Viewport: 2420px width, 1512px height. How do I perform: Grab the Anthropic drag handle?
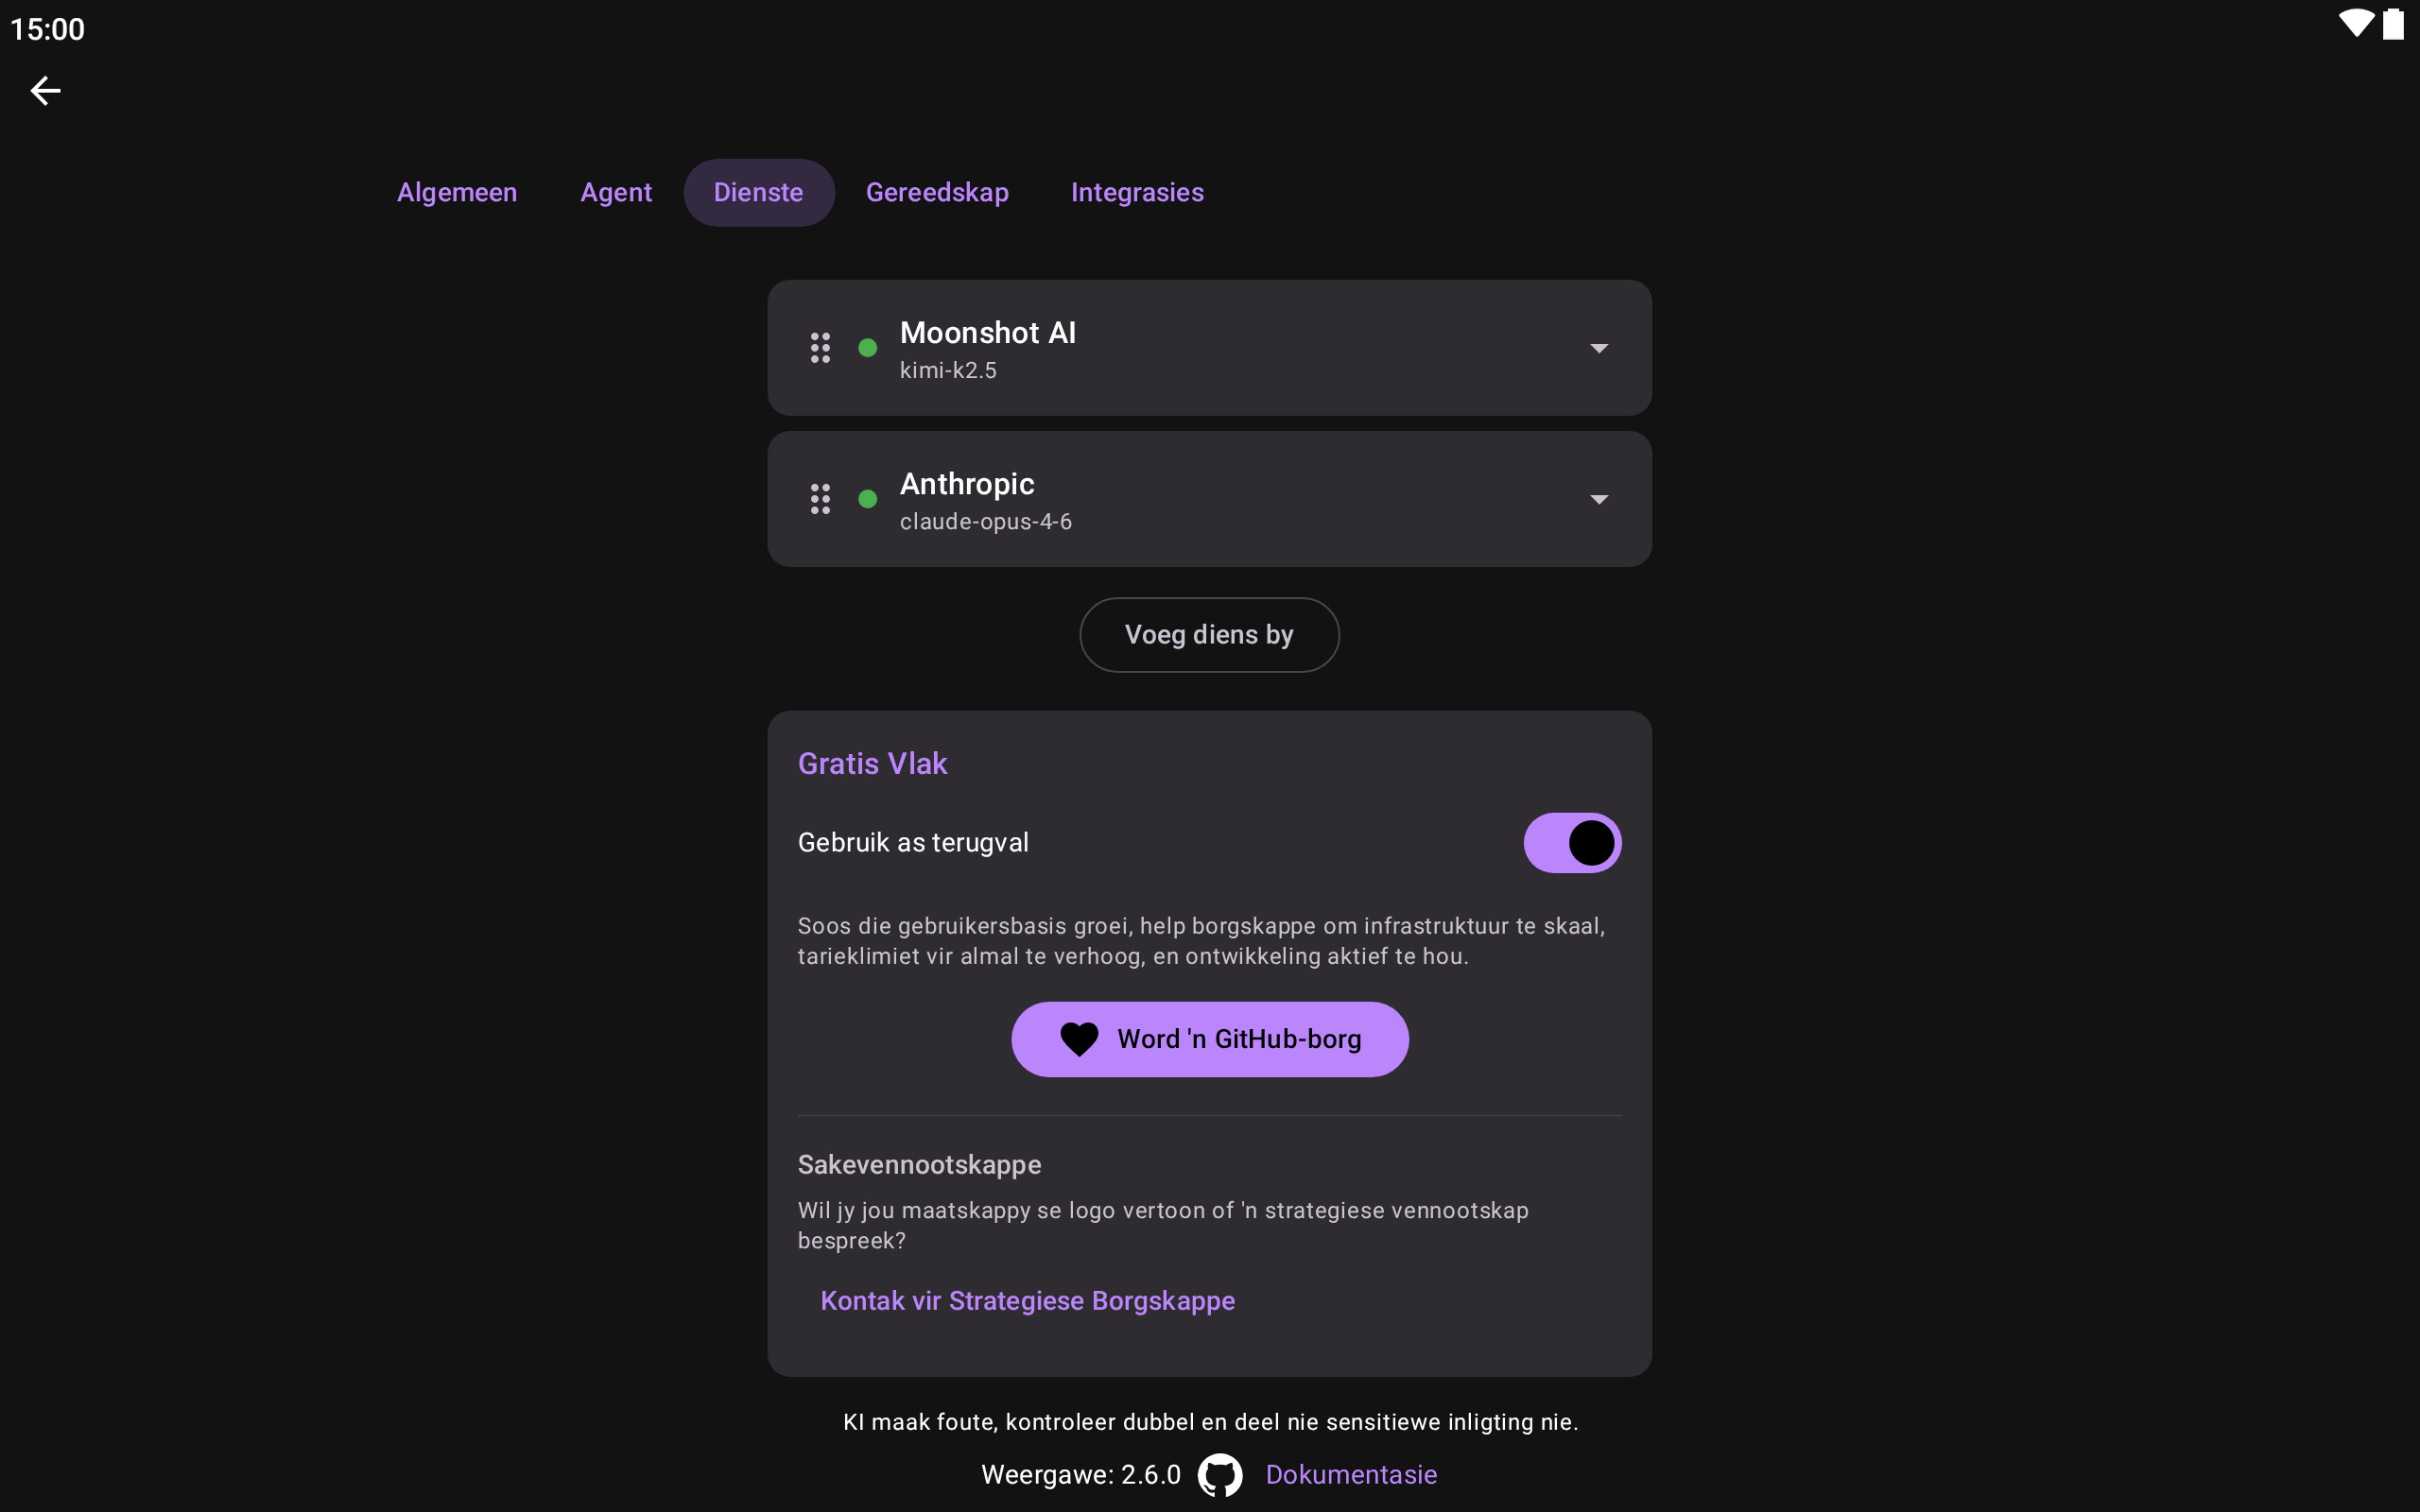click(x=820, y=499)
